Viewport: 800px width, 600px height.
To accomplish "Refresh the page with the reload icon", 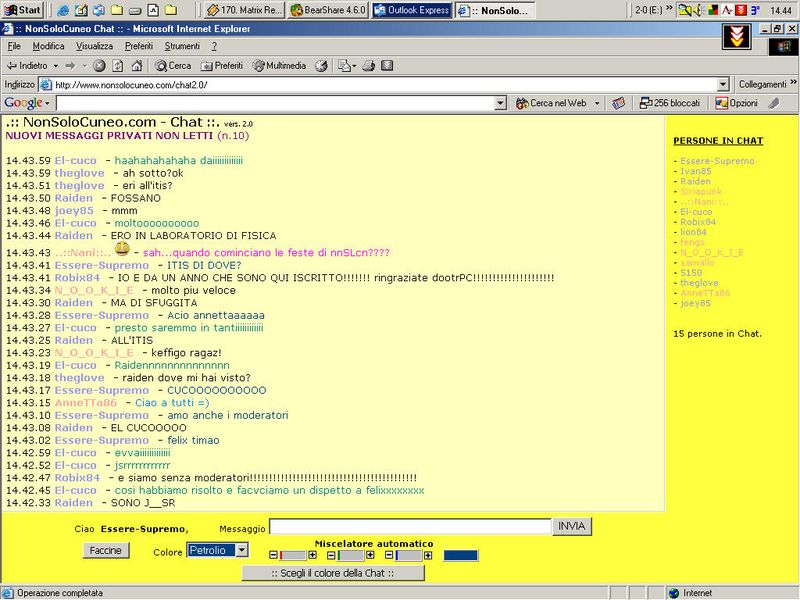I will (x=117, y=66).
